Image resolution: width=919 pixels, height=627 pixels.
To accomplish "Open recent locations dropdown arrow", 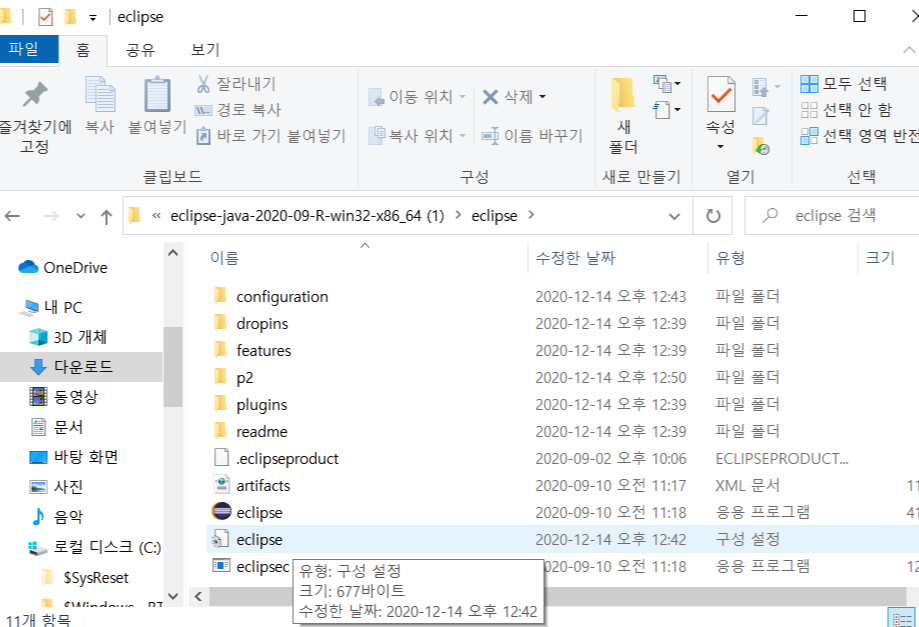I will point(81,216).
